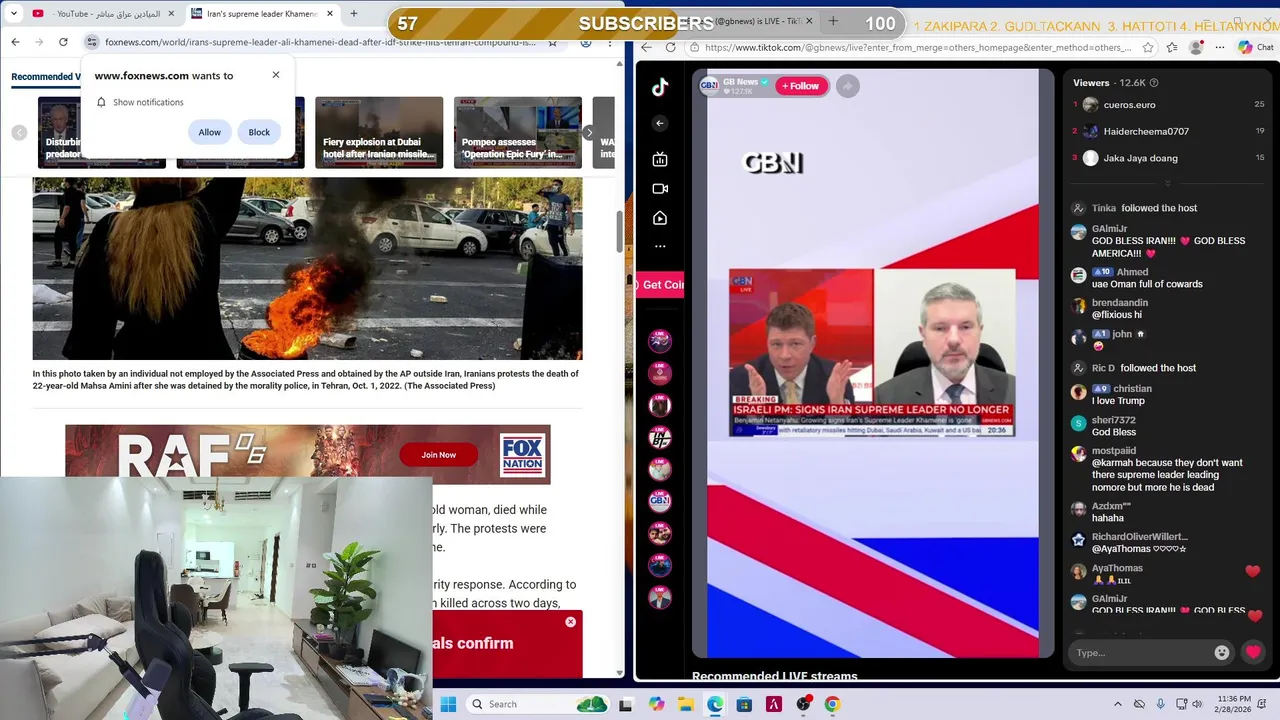Viewport: 1280px width, 720px height.
Task: Open Pompeo assesses Operation Epic Fury thumbnail
Action: click(517, 132)
